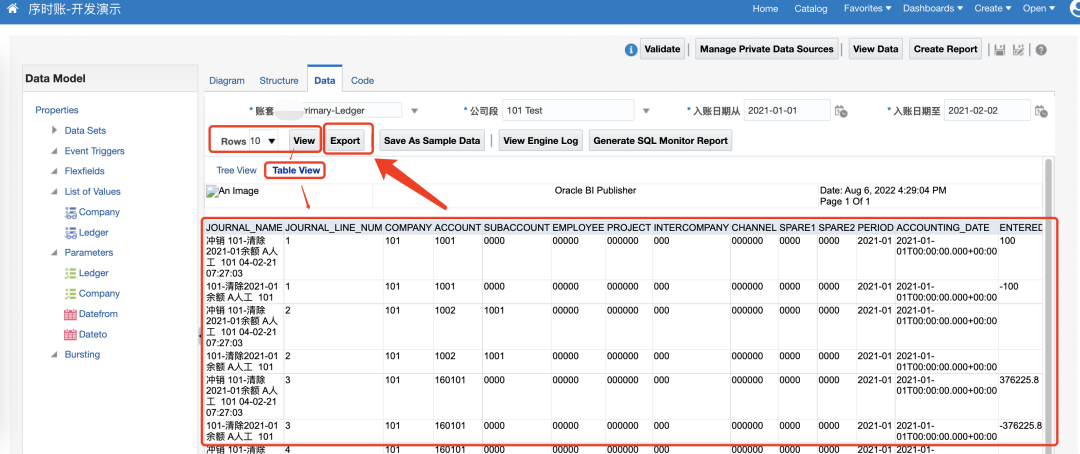Click the Company parameter icon
This screenshot has height=454, width=1080.
point(70,293)
